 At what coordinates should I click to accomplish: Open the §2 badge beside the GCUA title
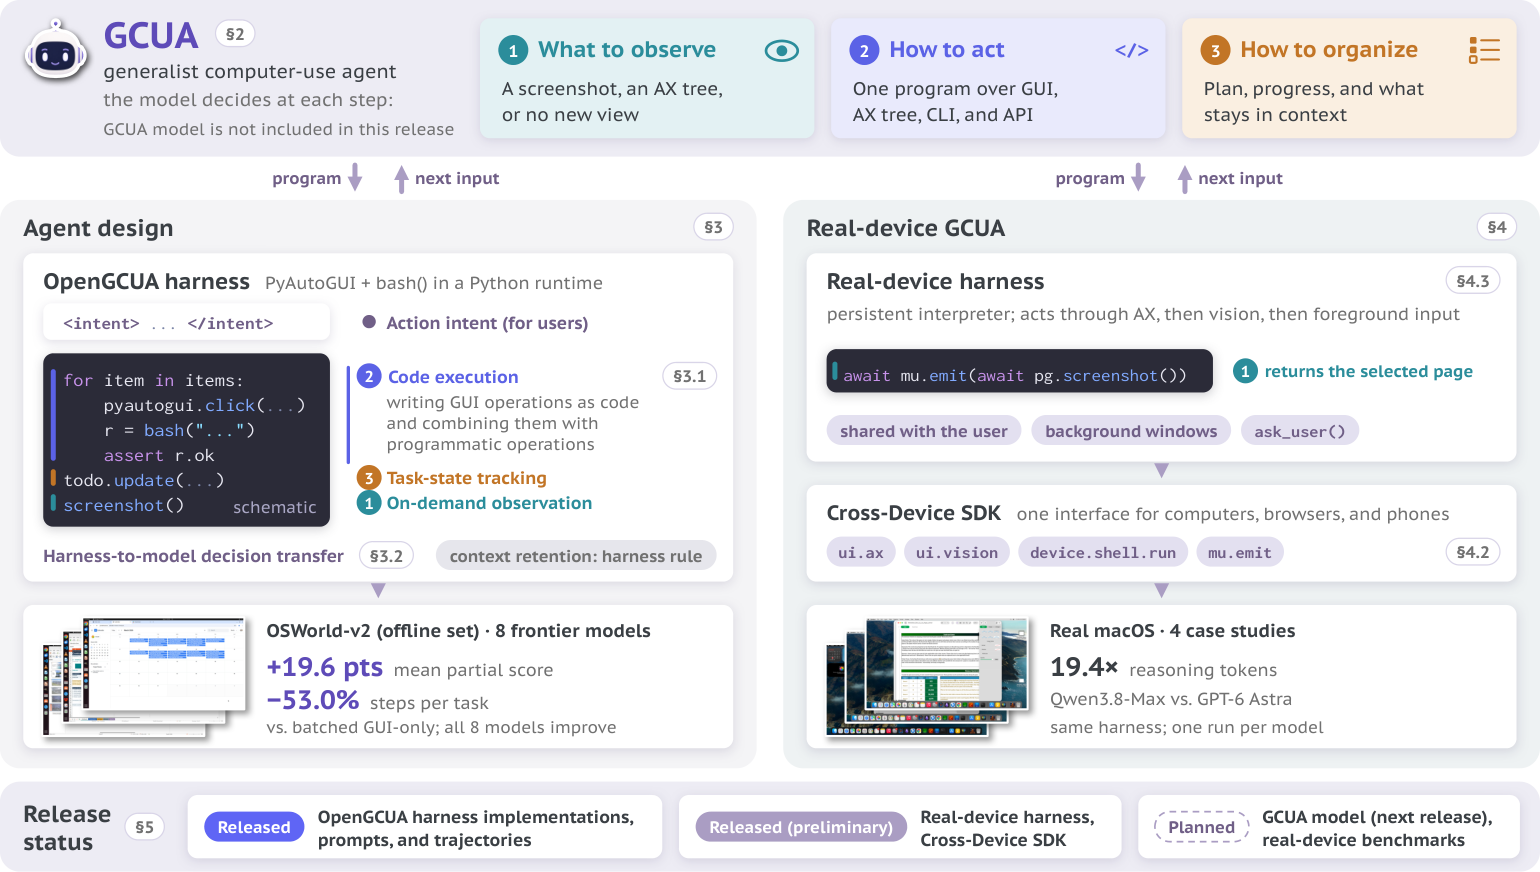point(235,34)
